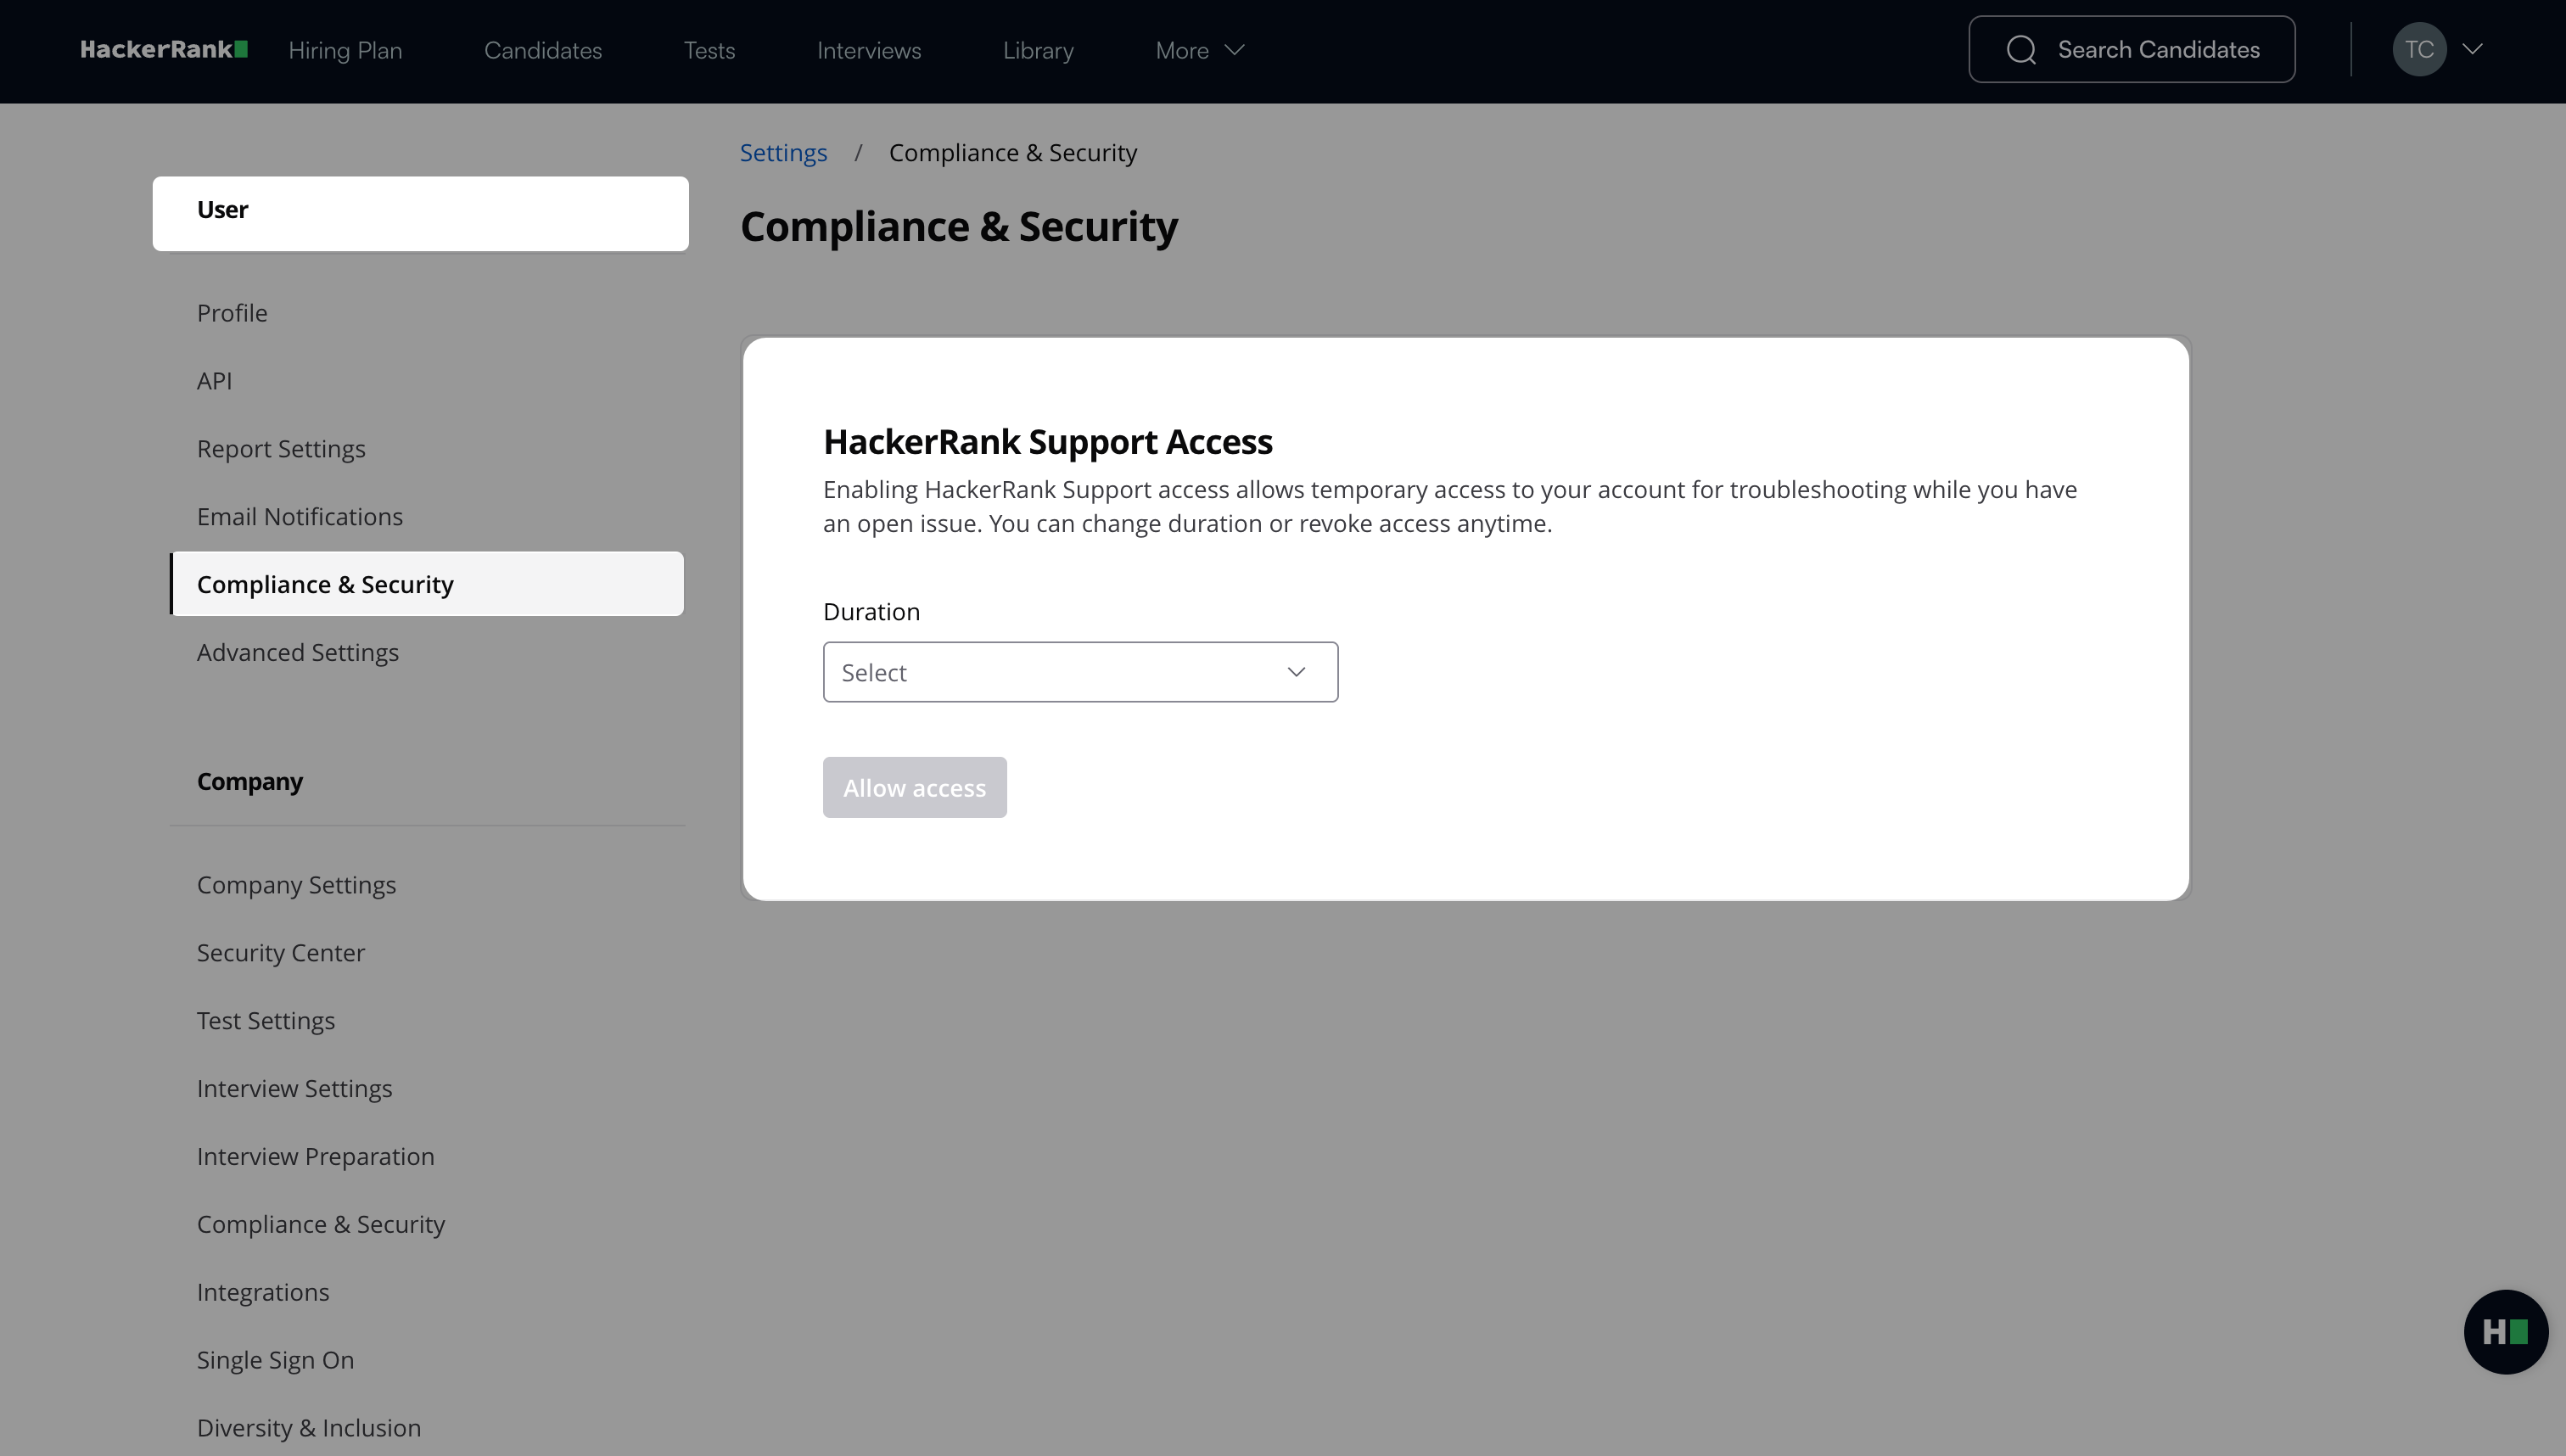Open Integrations settings
Viewport: 2566px width, 1456px height.
[263, 1293]
